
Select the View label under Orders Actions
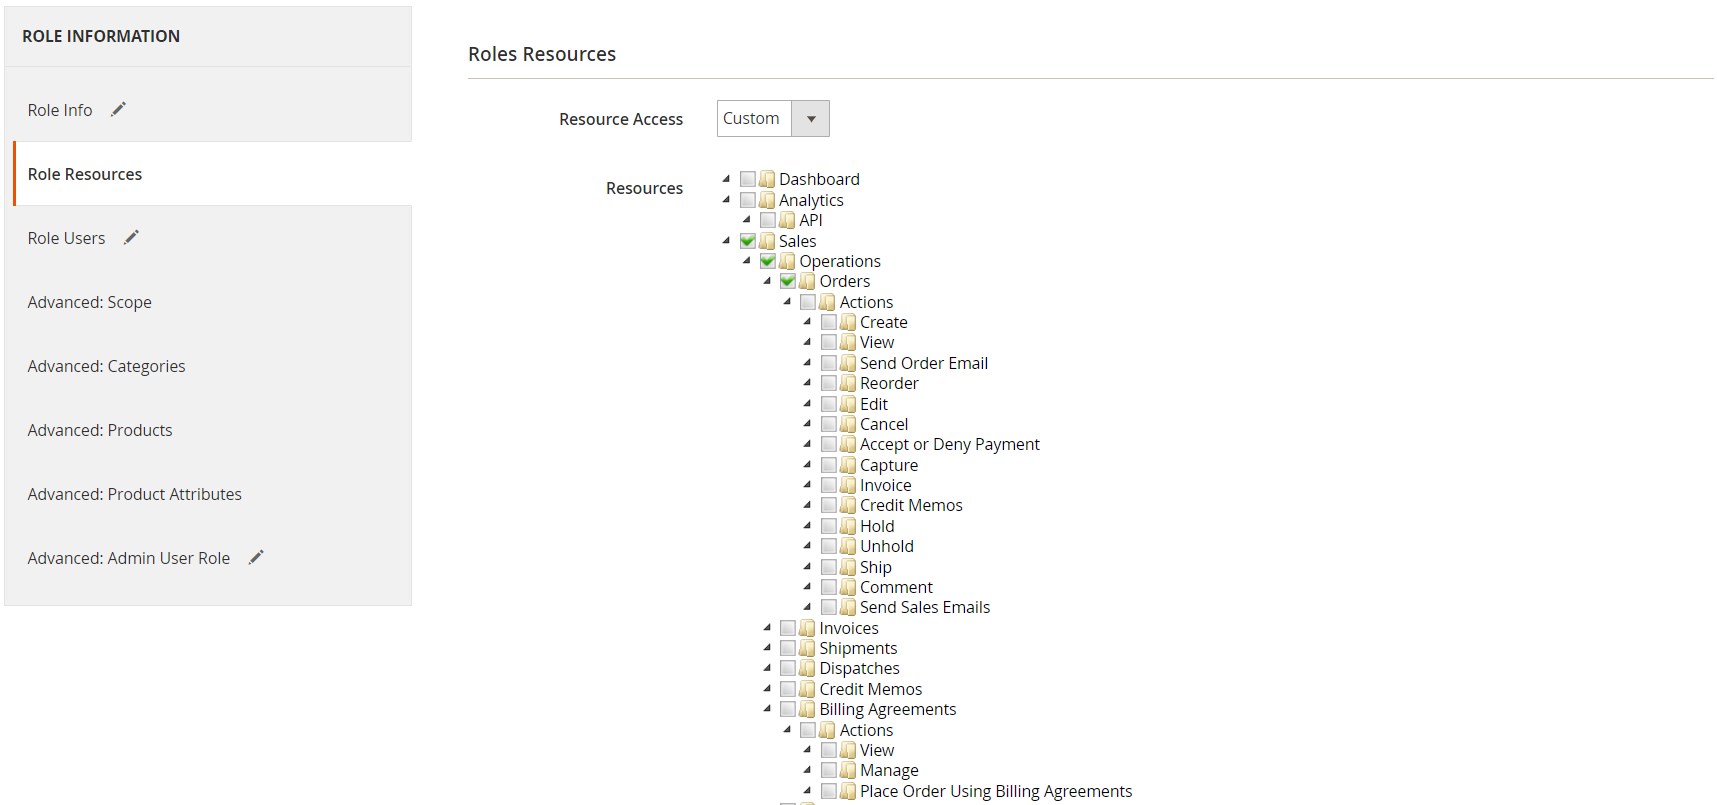click(877, 342)
